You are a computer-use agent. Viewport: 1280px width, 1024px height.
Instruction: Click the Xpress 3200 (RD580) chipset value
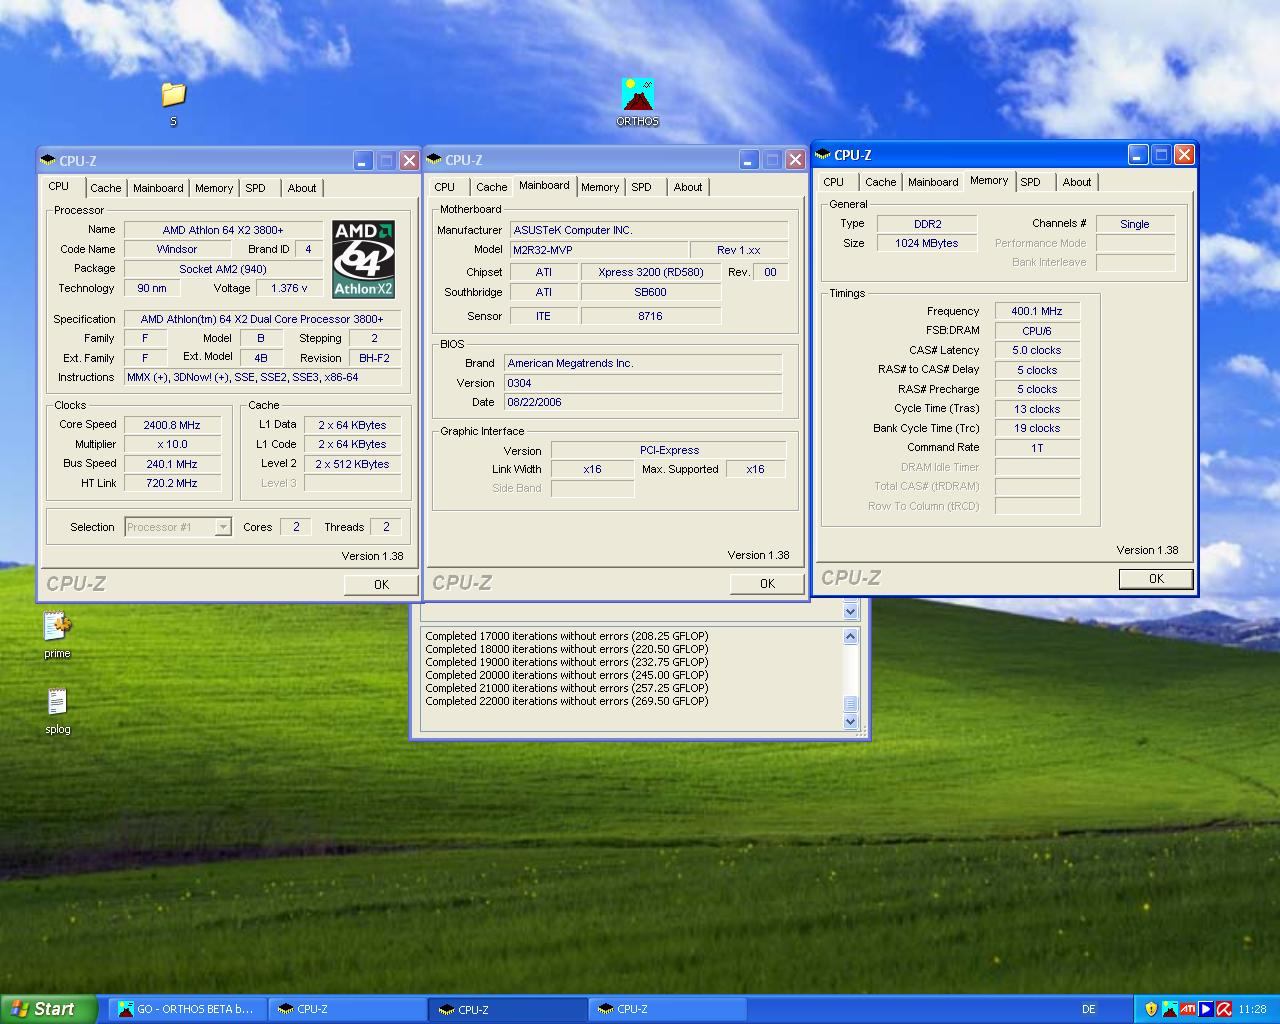pos(650,272)
